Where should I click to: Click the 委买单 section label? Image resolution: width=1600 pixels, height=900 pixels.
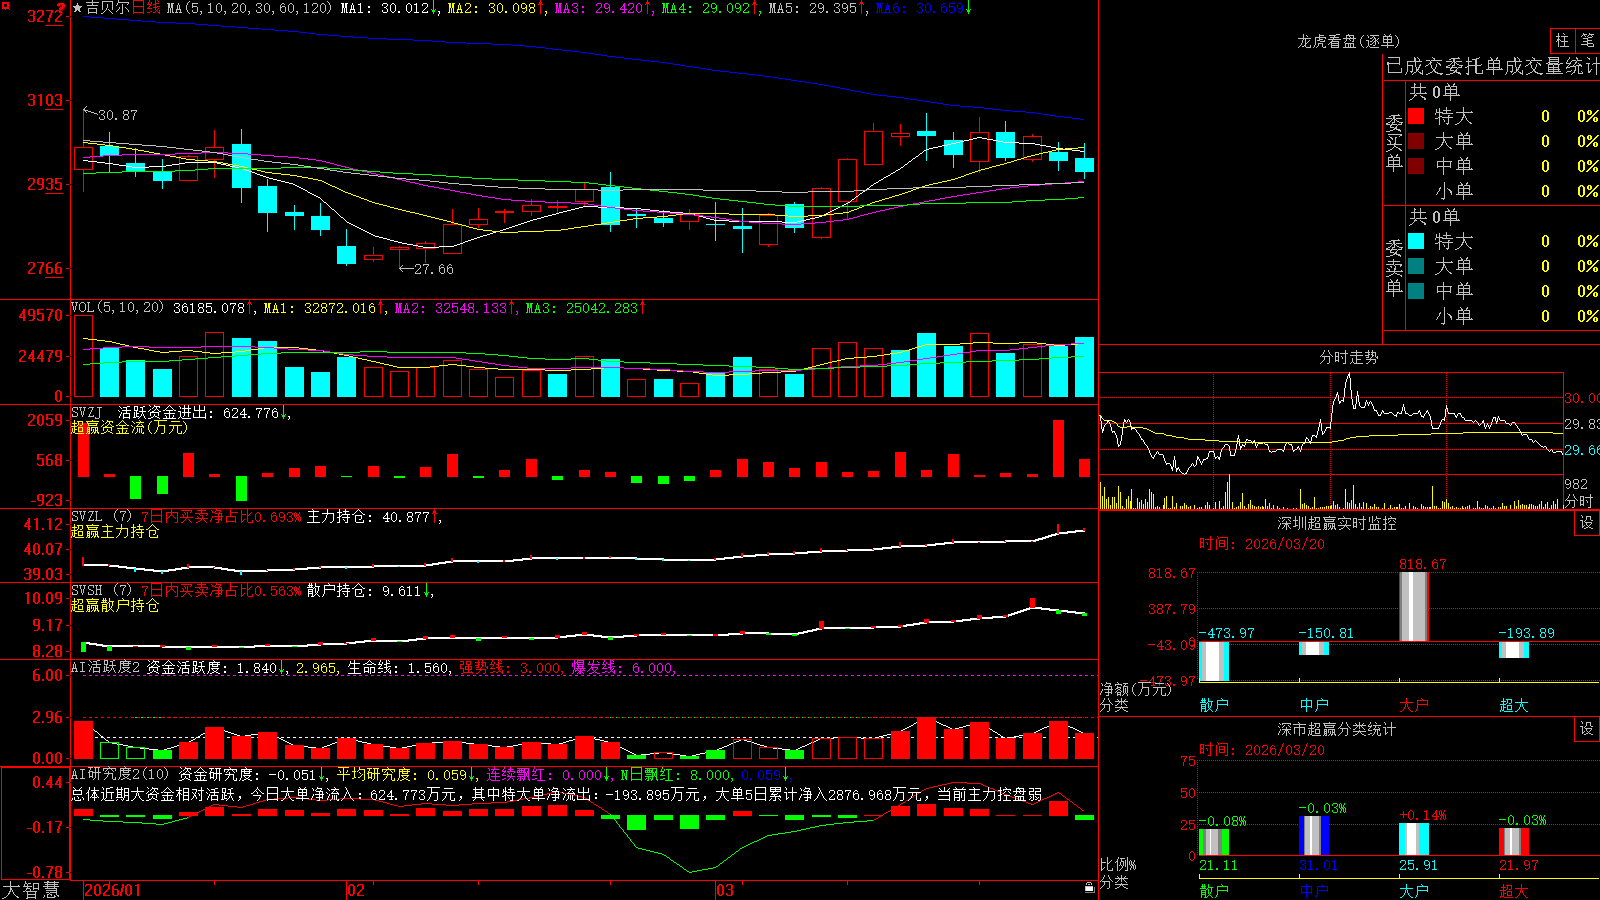tap(1394, 142)
